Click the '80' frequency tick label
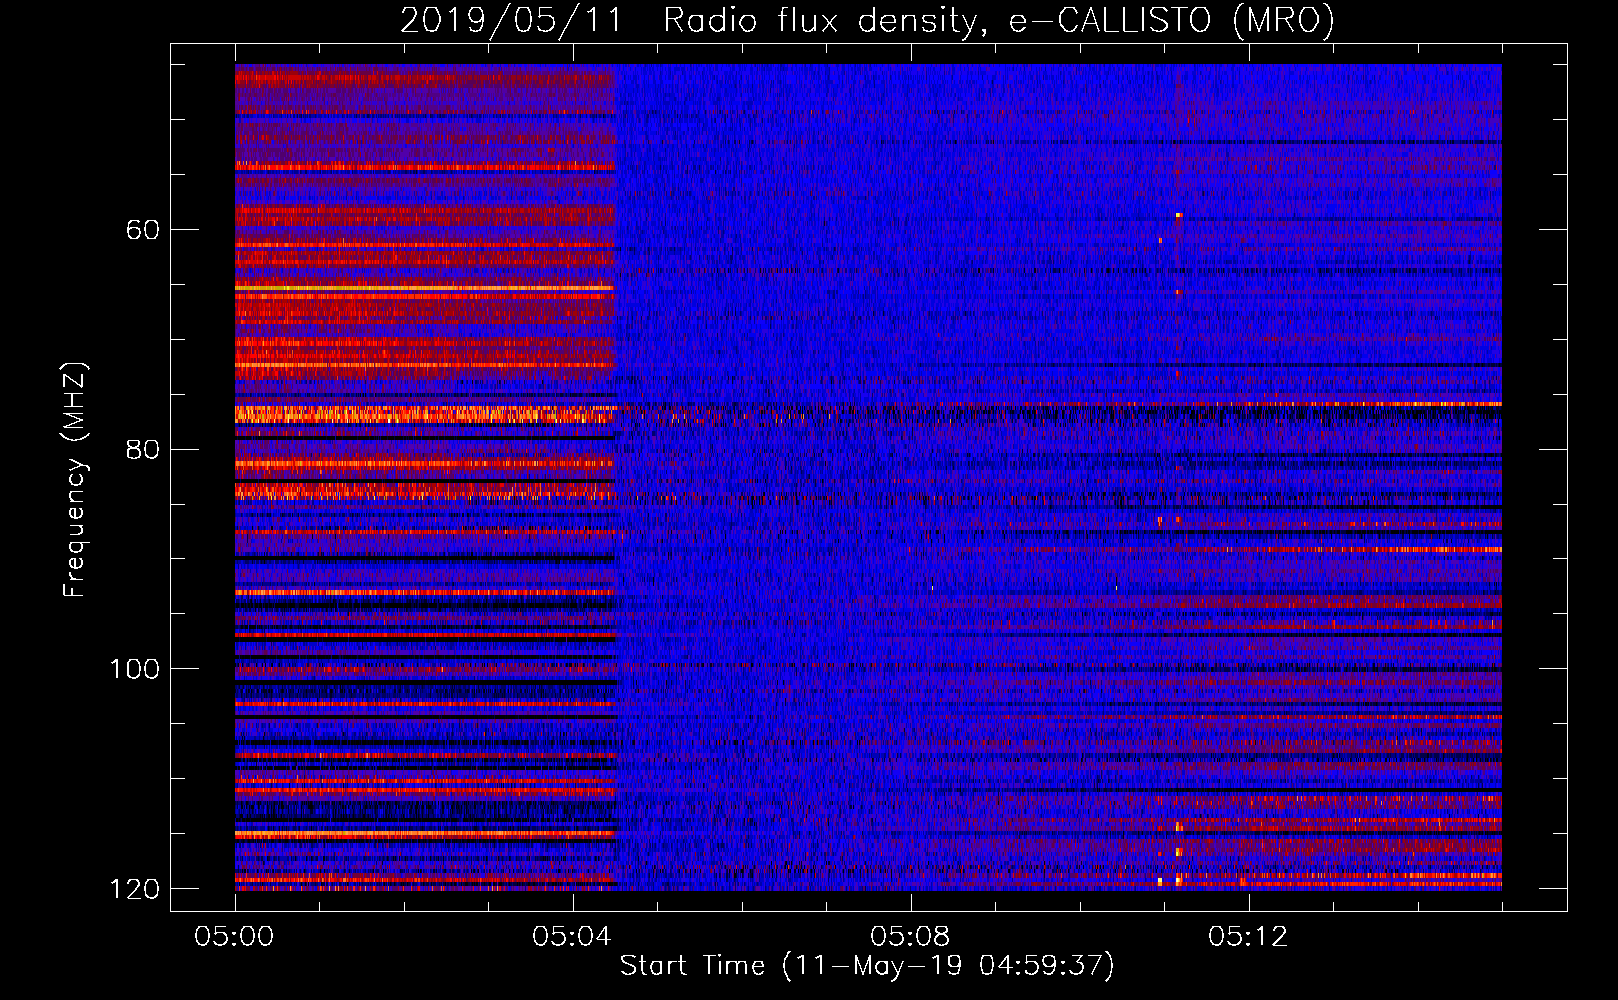This screenshot has width=1618, height=1000. coord(143,449)
